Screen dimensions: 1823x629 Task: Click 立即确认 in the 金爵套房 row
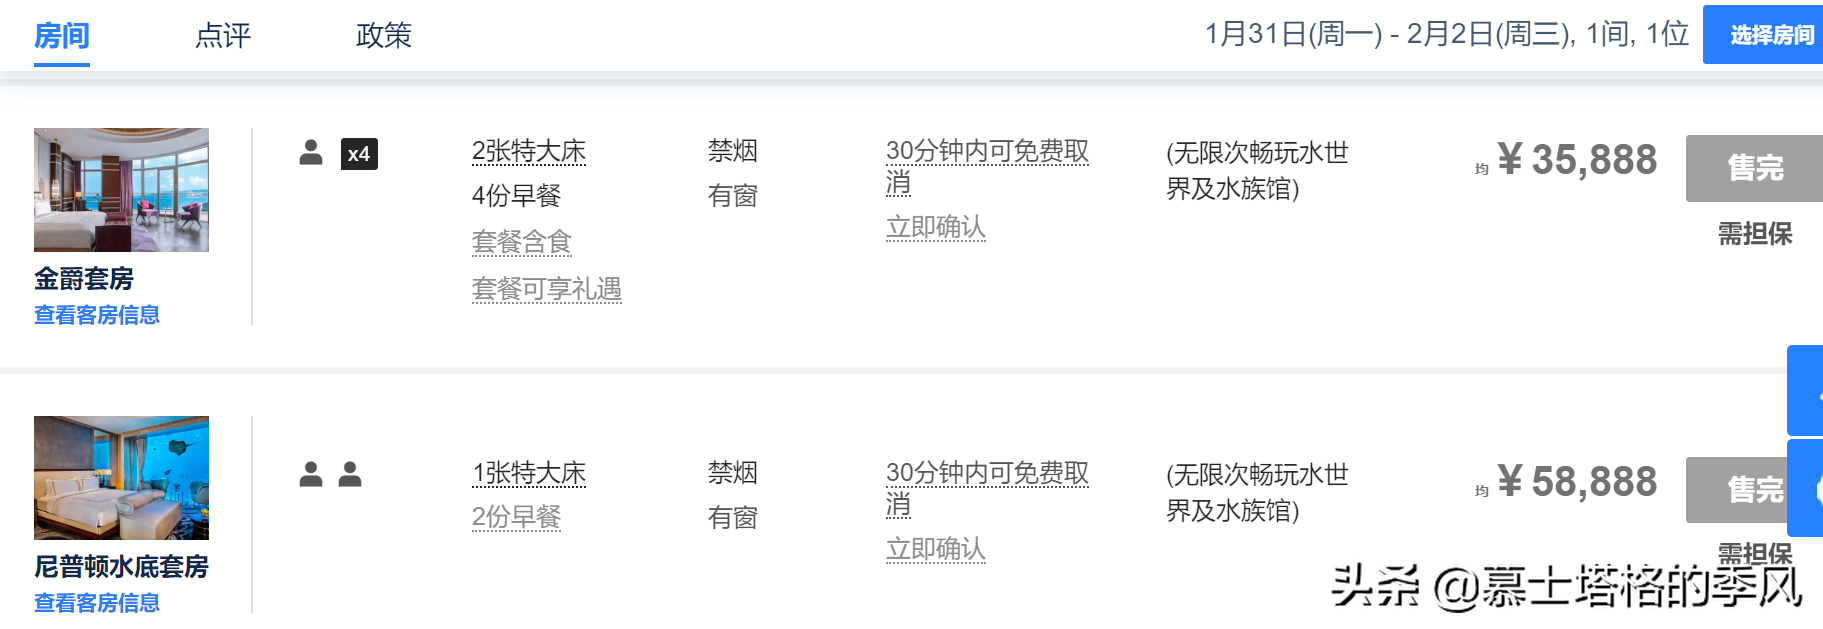pyautogui.click(x=935, y=227)
